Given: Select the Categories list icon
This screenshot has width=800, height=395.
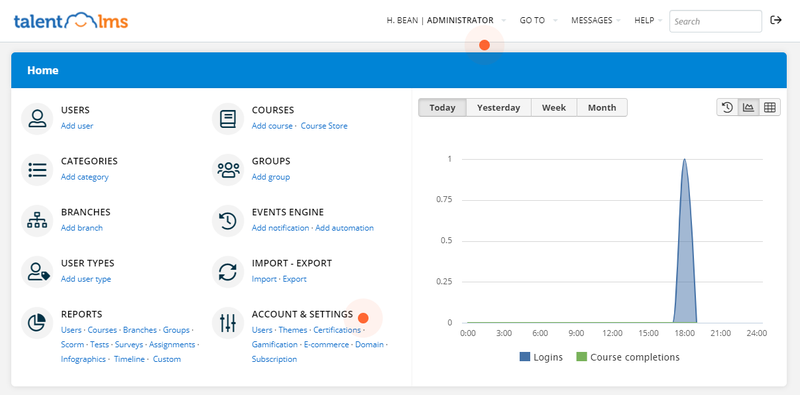Looking at the screenshot, I should tap(37, 169).
